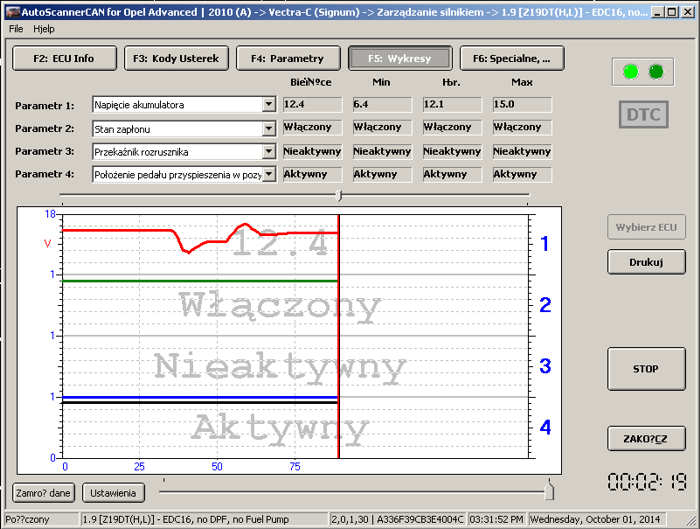
Task: Open the Parametr 3 starter relay dropdown
Action: click(269, 151)
